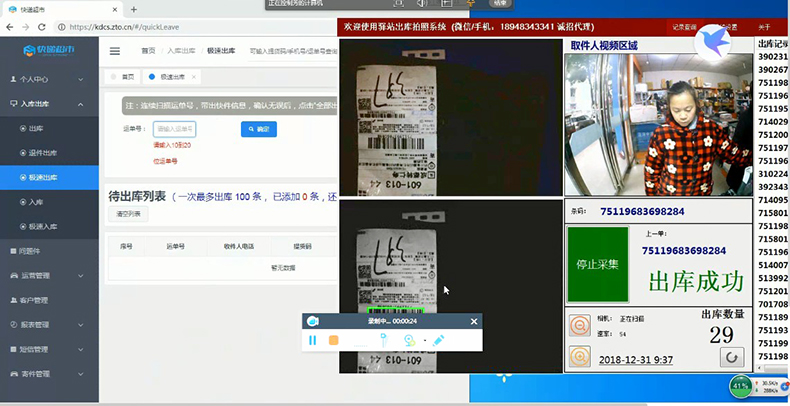Expand the 短信管理 sidebar menu
Screen dimensions: 790x406
[49, 350]
